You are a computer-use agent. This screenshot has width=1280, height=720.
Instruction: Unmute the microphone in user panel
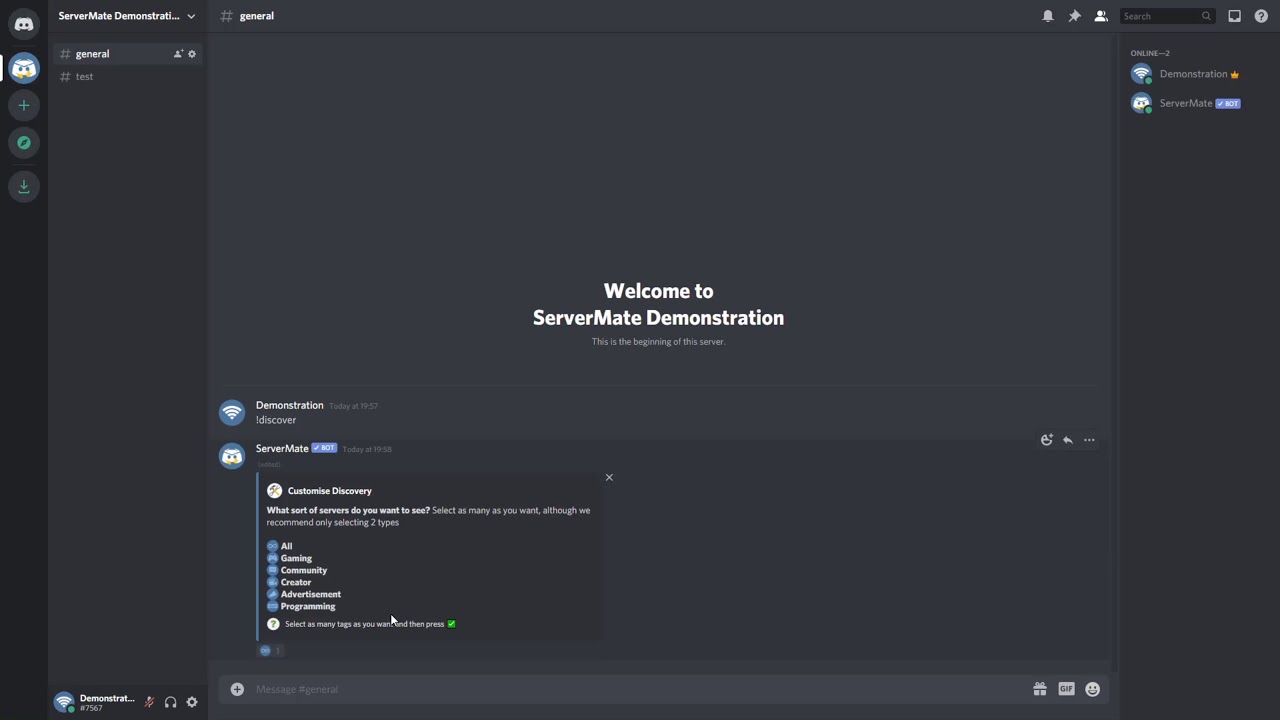coord(149,702)
